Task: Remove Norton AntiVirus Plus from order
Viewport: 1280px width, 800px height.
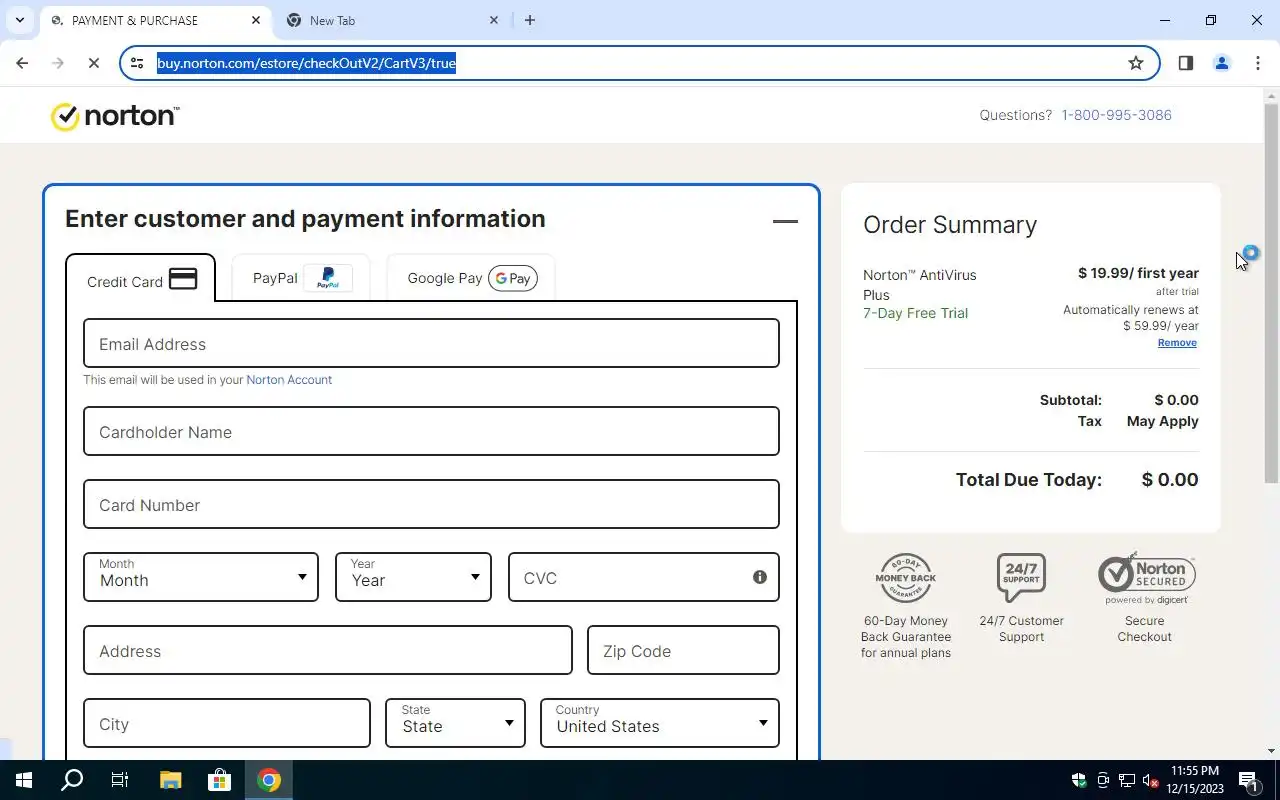Action: (1177, 343)
